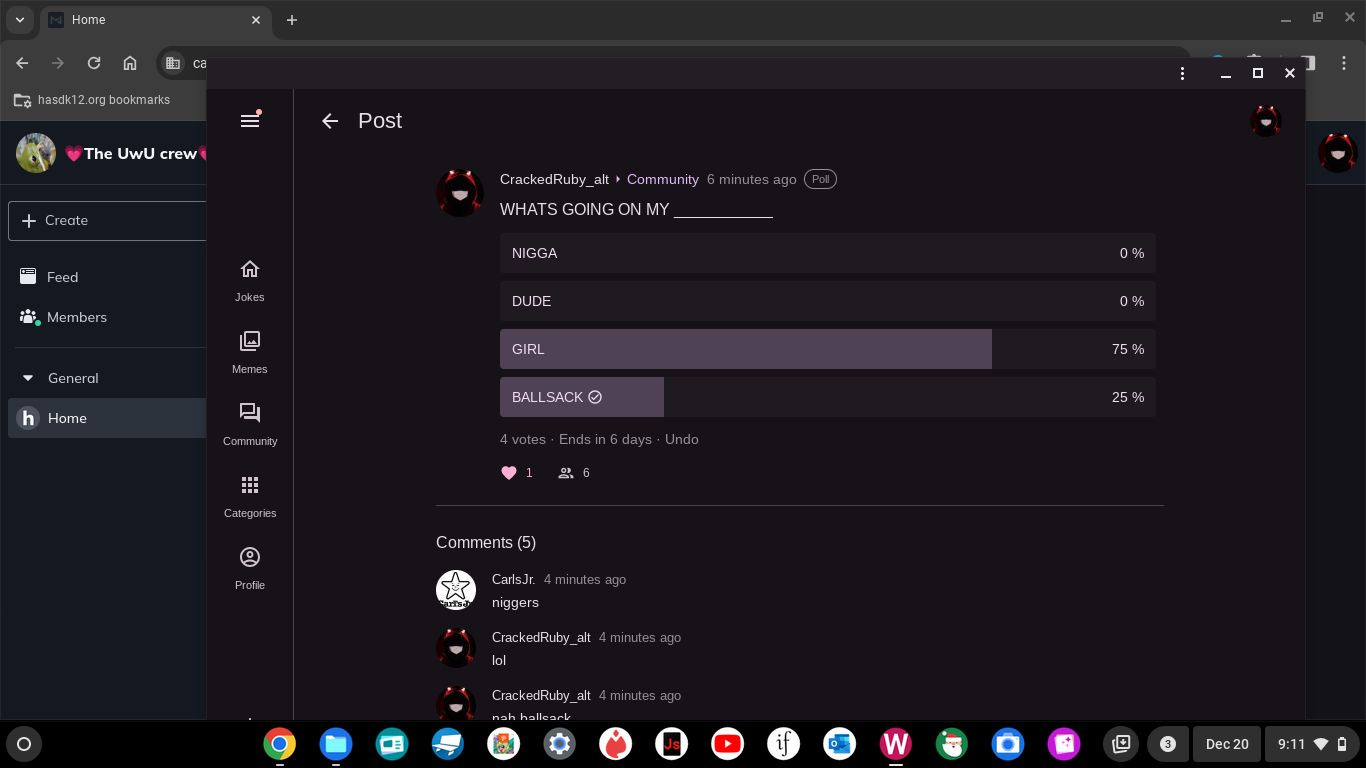Viewport: 1366px width, 768px height.
Task: Open the Profile page from sidebar
Action: pyautogui.click(x=250, y=567)
